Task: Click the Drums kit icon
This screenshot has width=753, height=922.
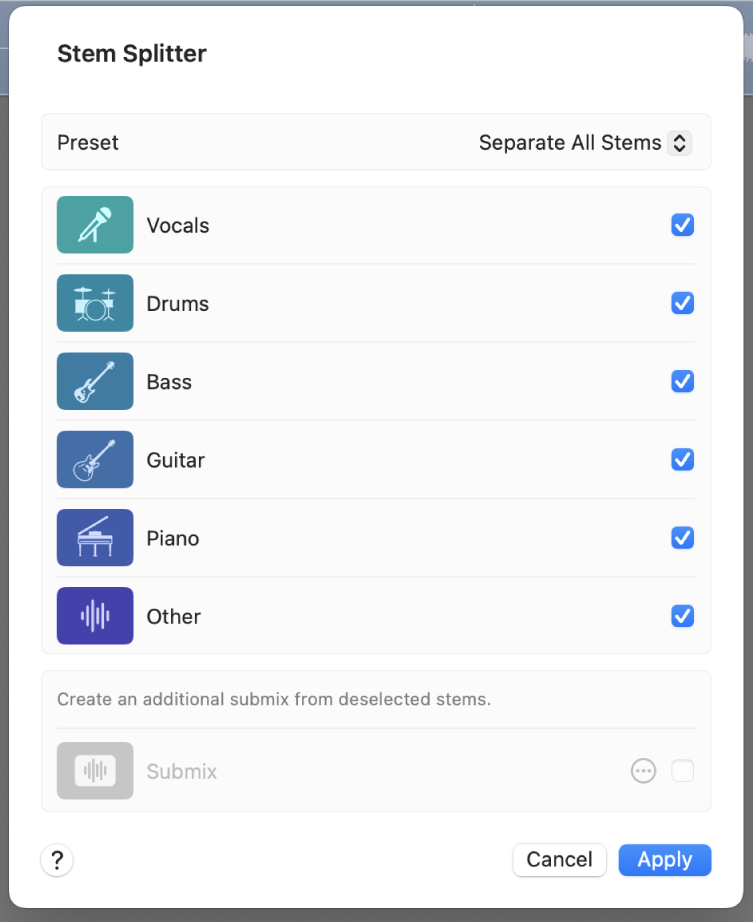Action: coord(95,303)
